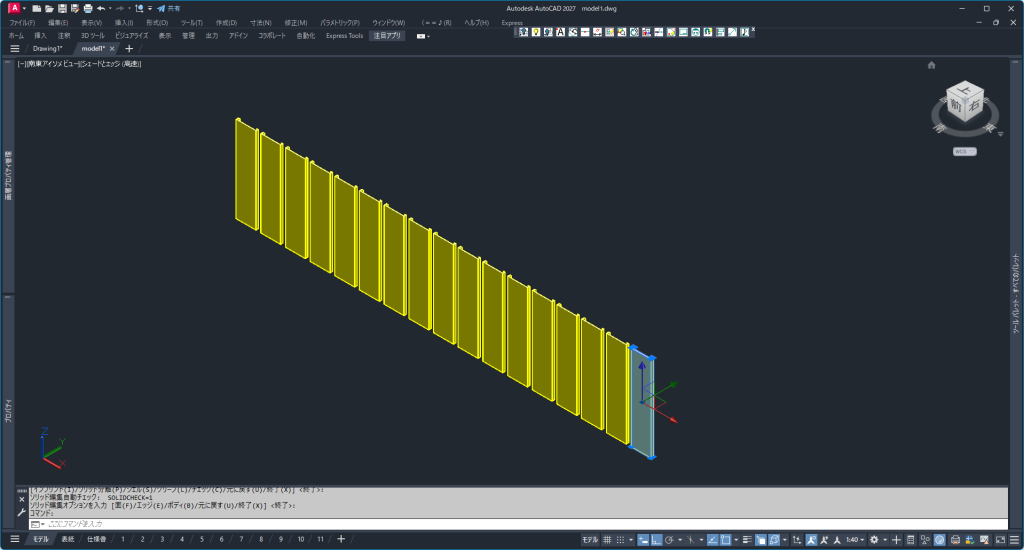
Task: Click the Open file folder icon
Action: click(x=48, y=8)
